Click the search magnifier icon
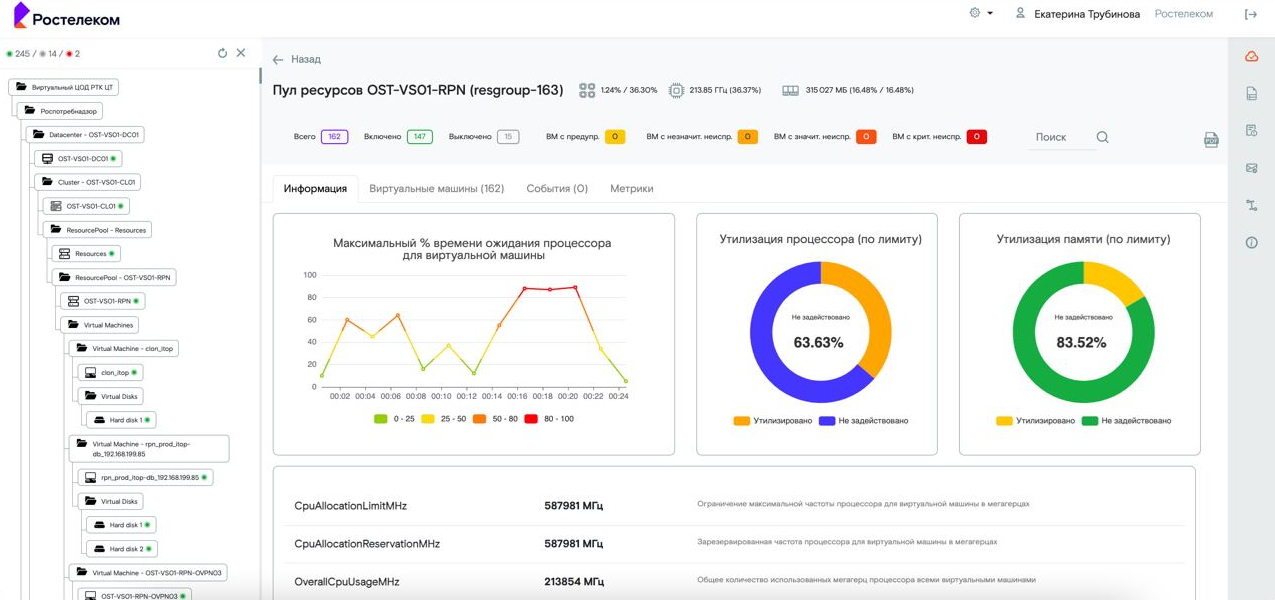Viewport: 1275px width, 600px height. 1102,137
